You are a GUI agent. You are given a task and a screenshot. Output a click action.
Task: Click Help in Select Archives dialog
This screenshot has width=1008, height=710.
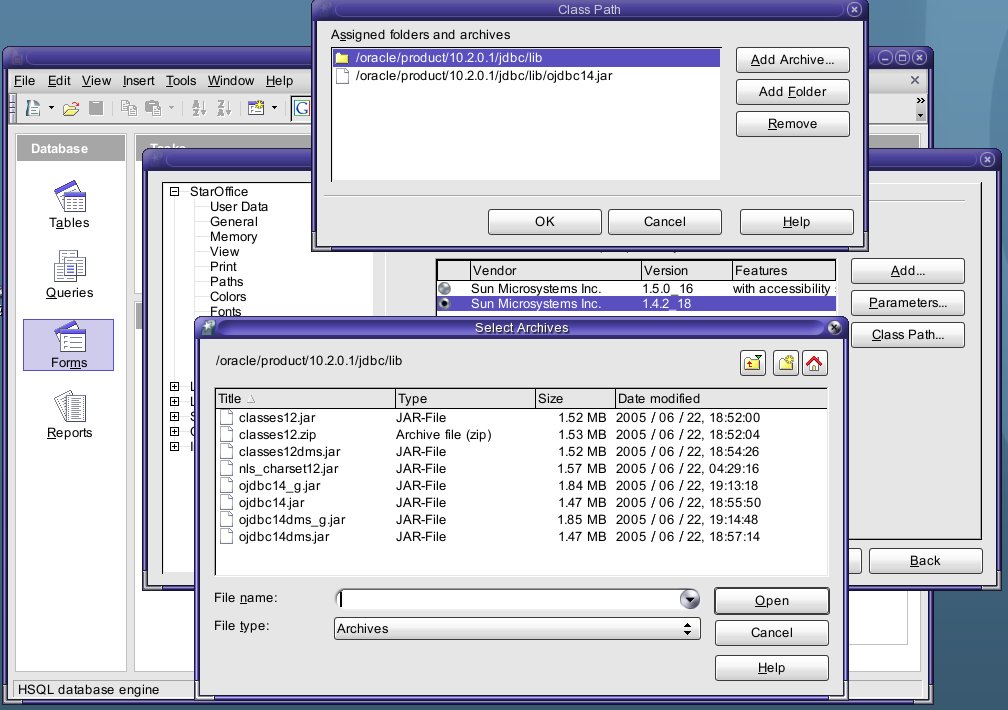pyautogui.click(x=771, y=668)
